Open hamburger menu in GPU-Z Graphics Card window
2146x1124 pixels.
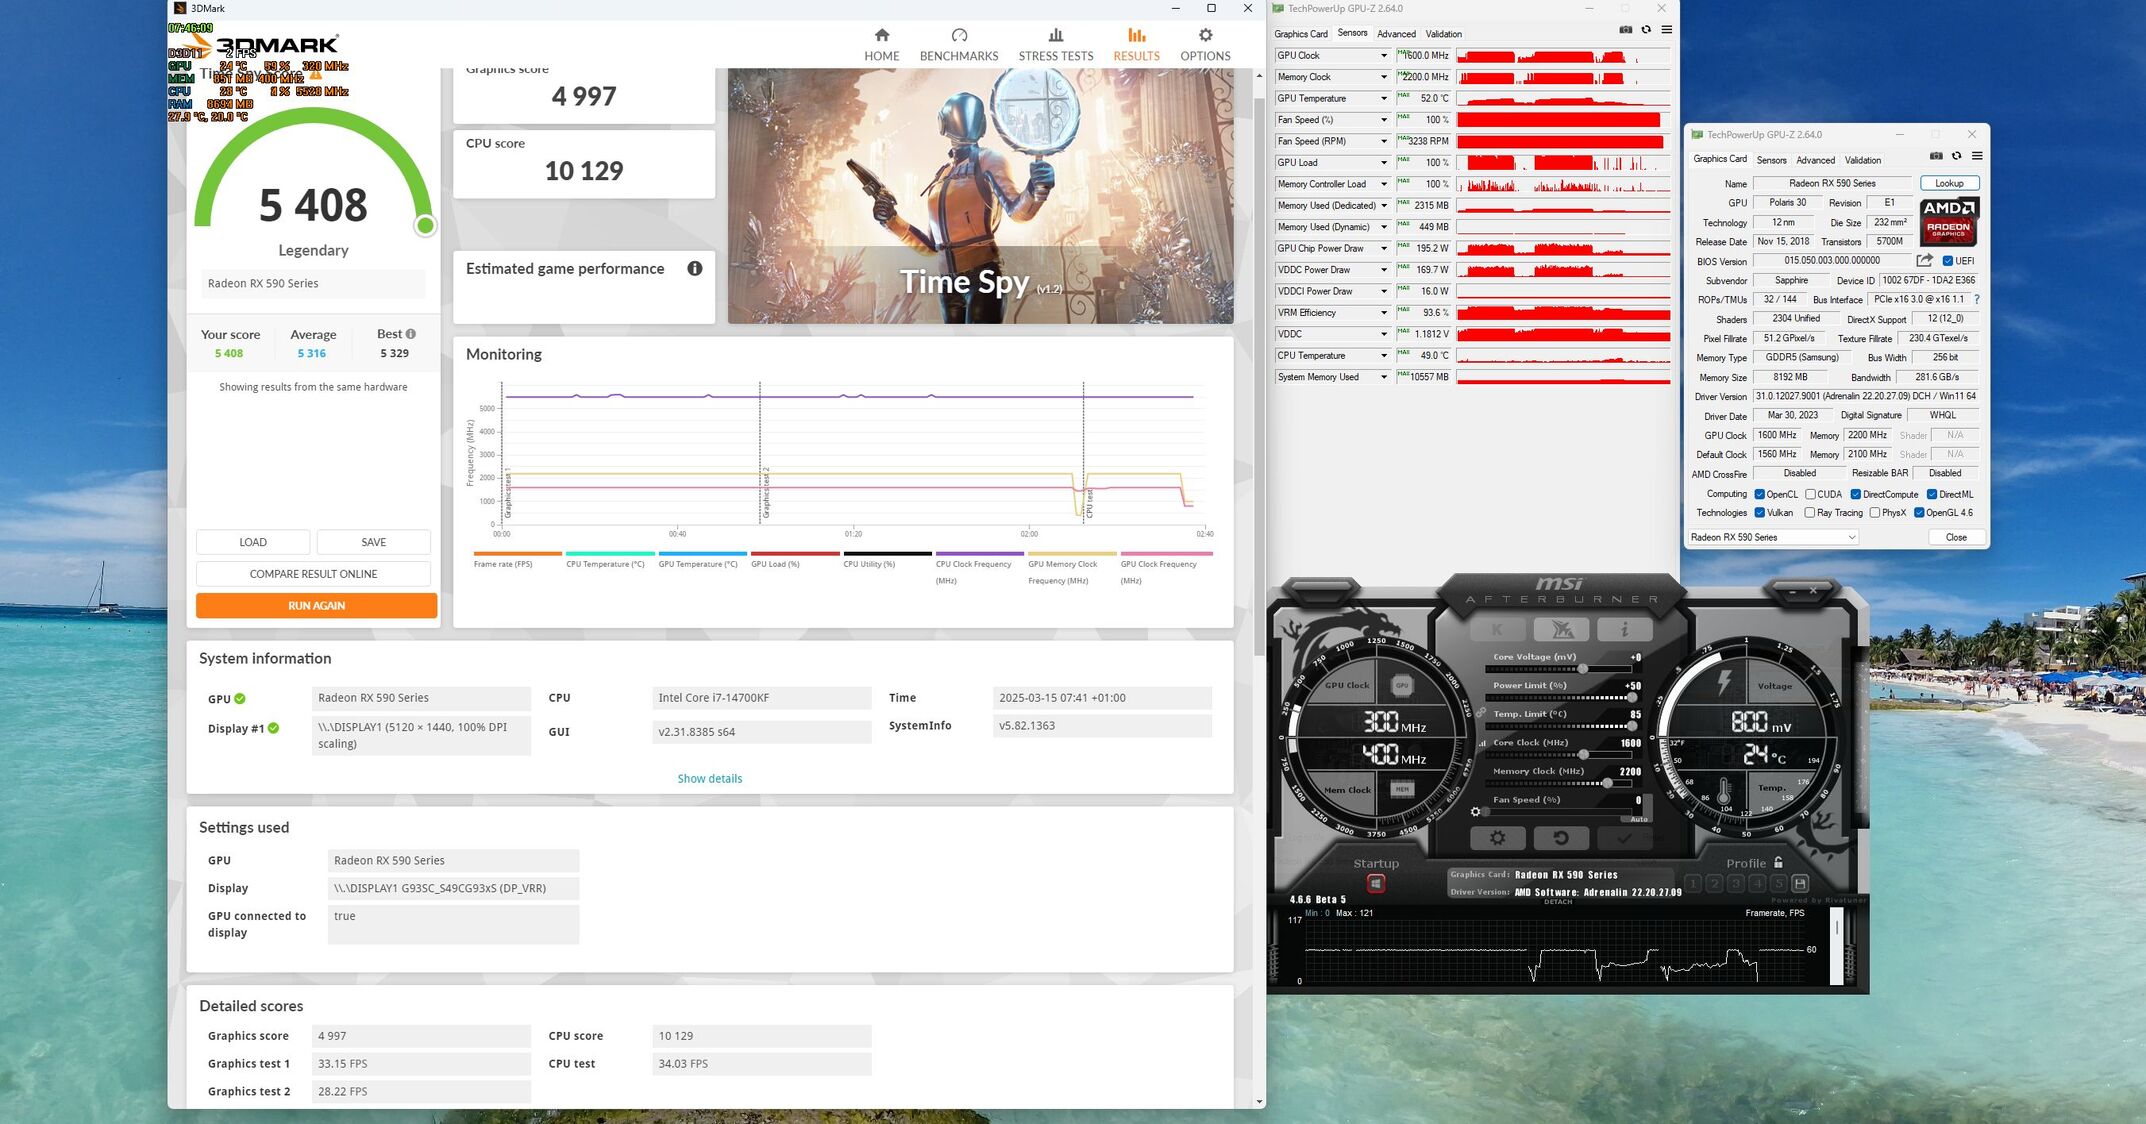click(x=1977, y=156)
